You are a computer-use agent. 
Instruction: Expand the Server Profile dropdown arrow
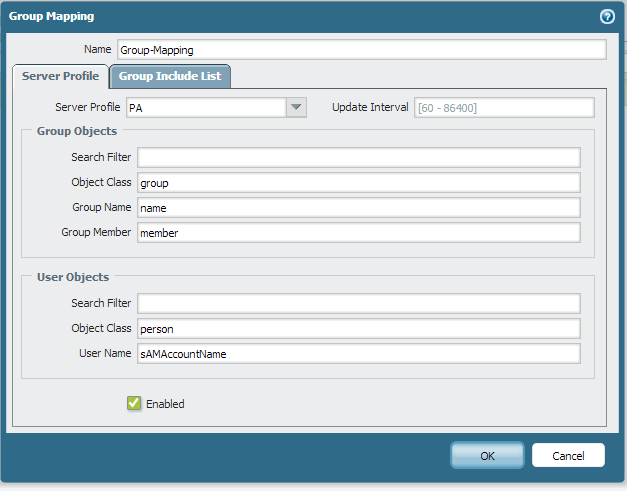click(296, 108)
